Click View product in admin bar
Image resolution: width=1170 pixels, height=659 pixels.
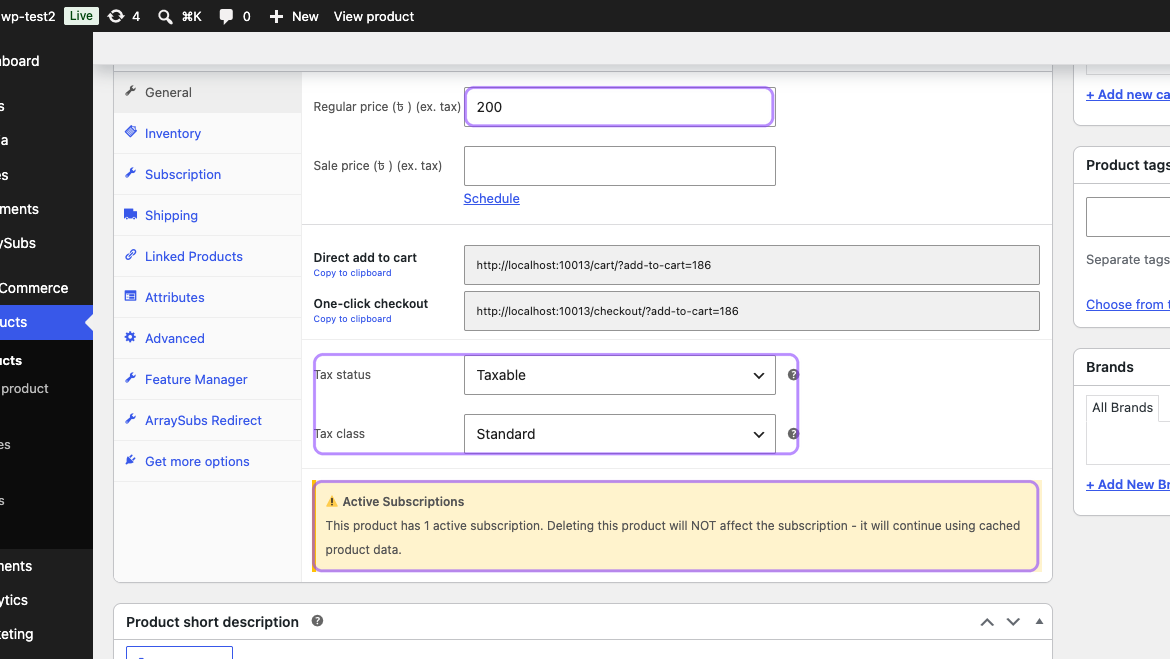373,16
